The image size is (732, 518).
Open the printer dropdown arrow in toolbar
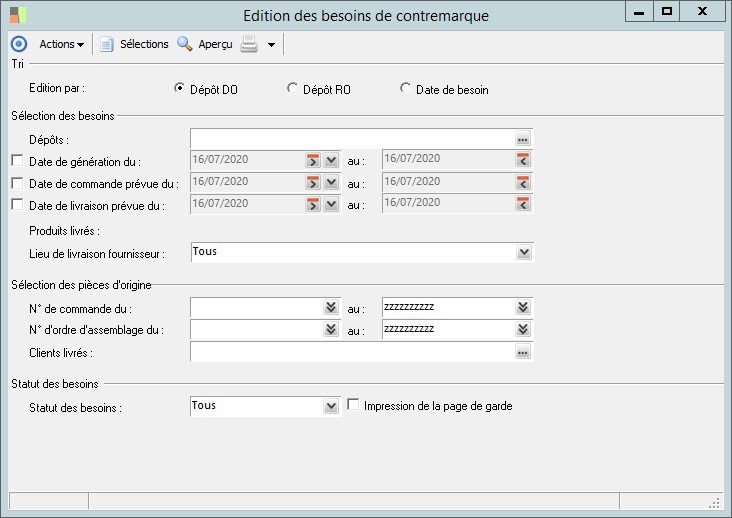click(x=271, y=44)
